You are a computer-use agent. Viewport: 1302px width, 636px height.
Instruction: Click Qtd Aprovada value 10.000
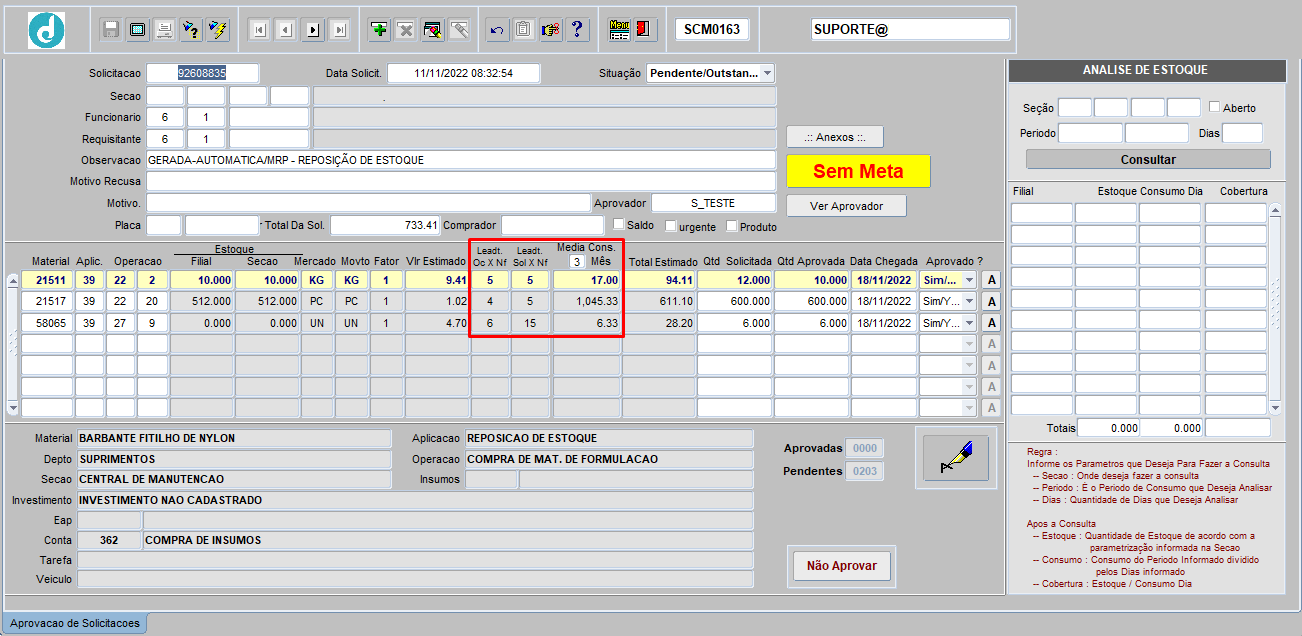click(x=811, y=280)
